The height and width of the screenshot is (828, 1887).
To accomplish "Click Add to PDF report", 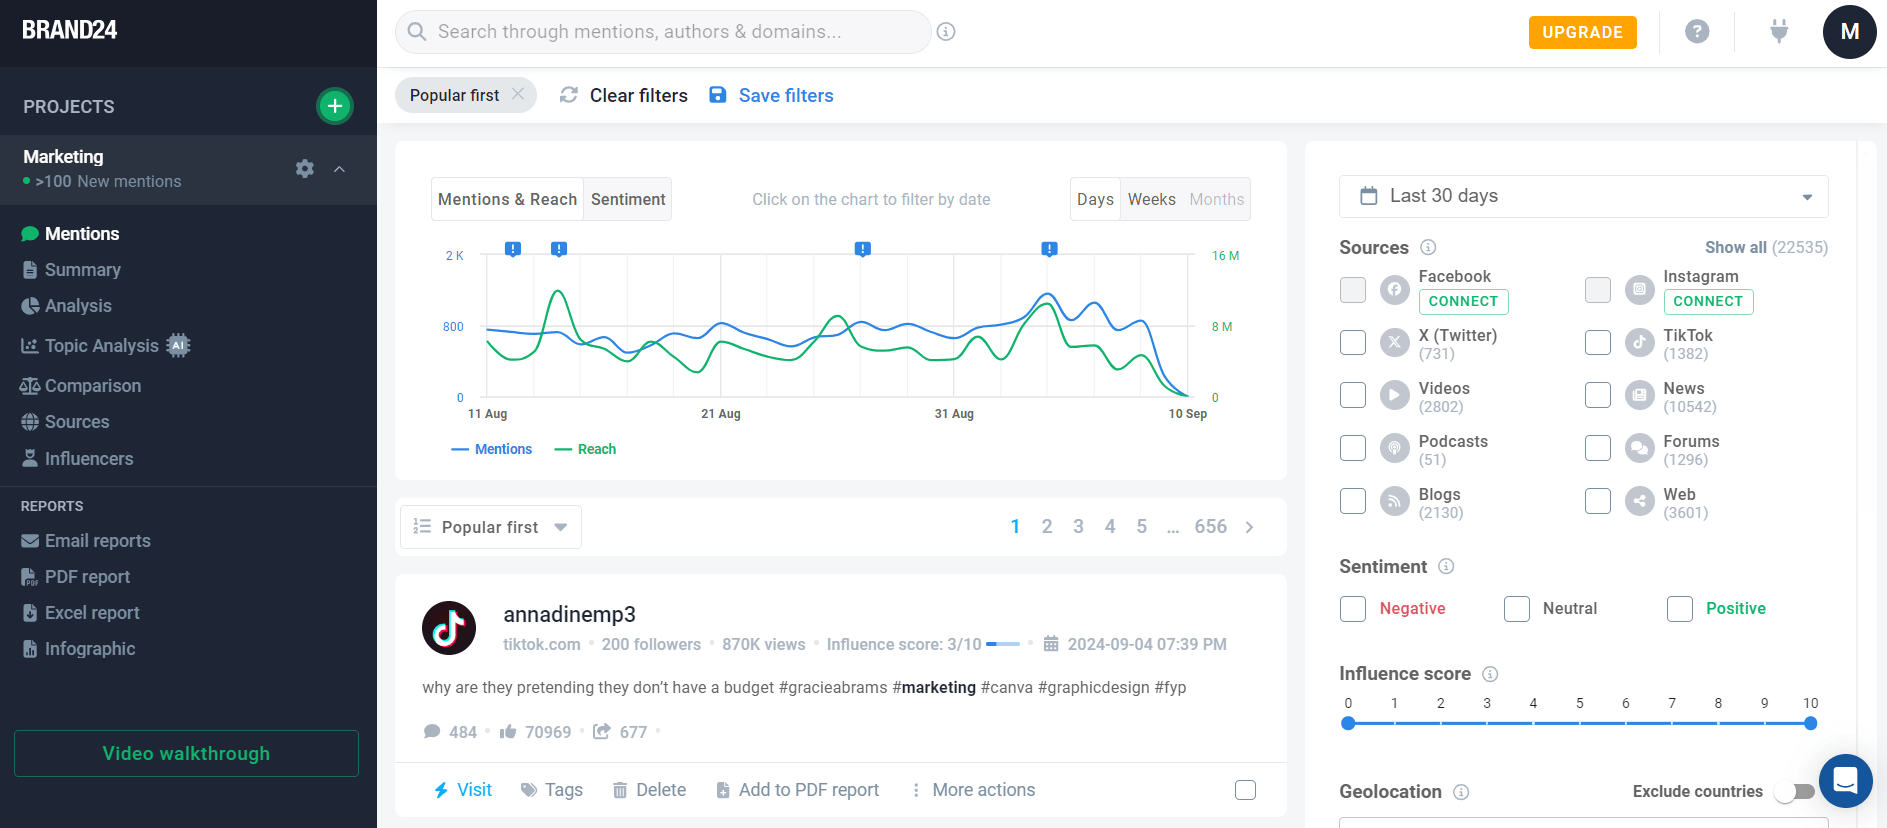I will pos(797,790).
